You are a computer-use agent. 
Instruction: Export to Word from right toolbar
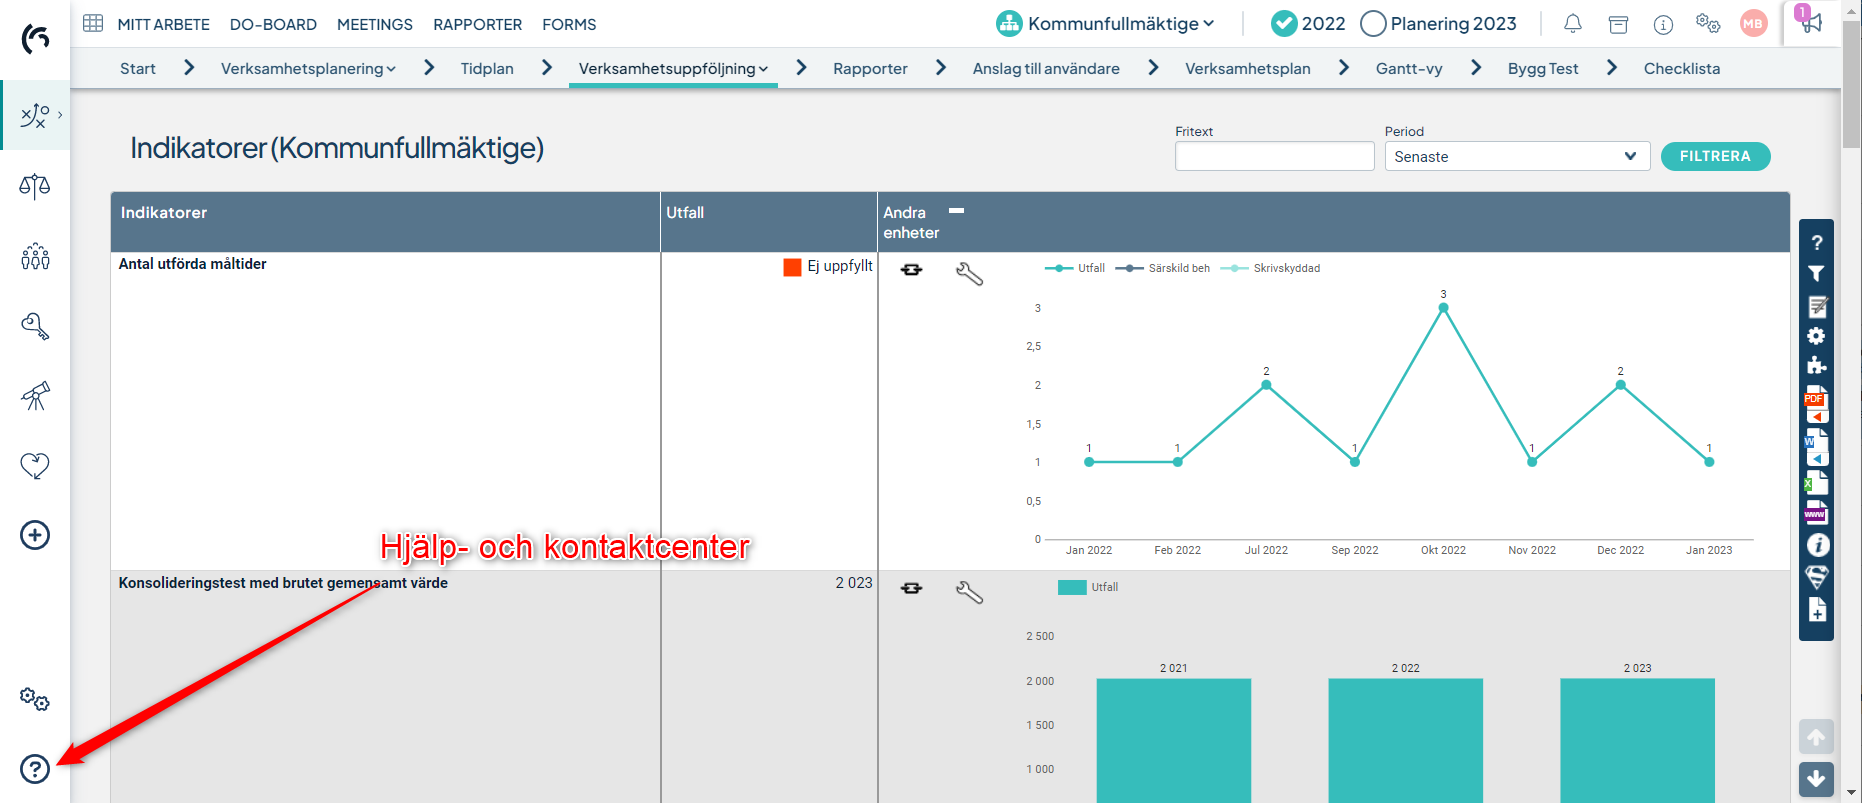click(1816, 446)
